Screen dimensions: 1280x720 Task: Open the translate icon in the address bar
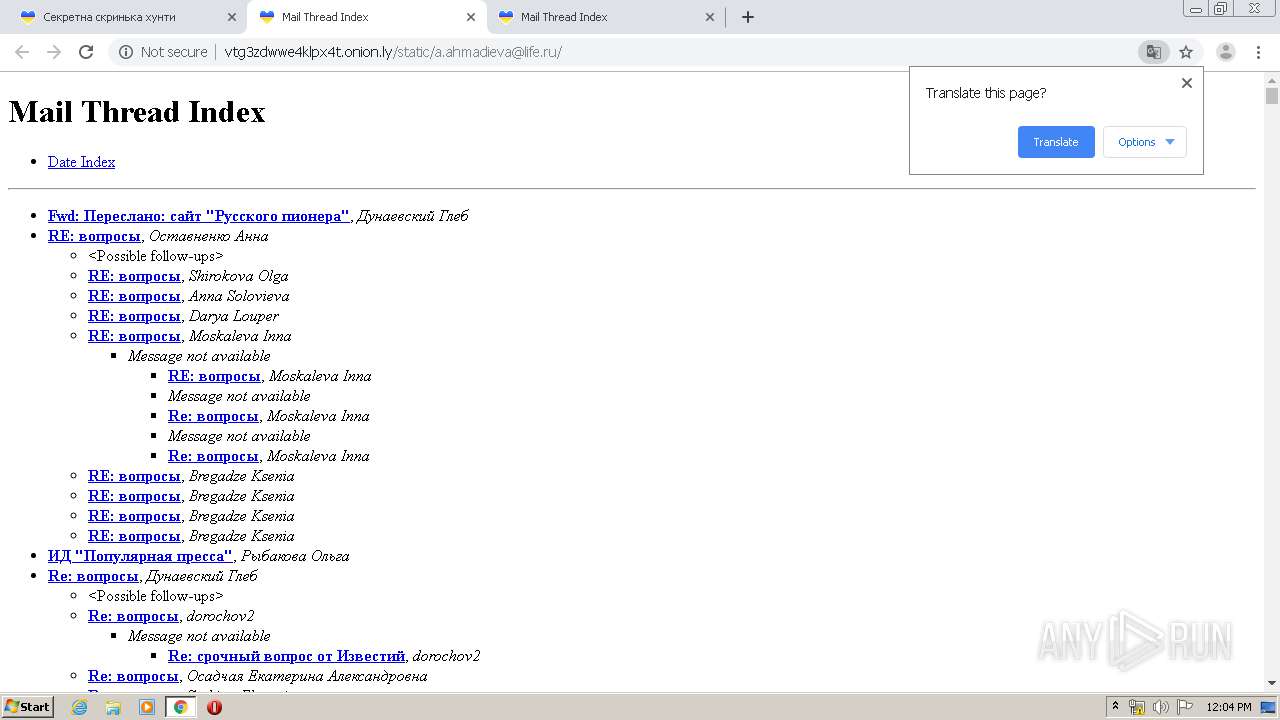pyautogui.click(x=1153, y=52)
